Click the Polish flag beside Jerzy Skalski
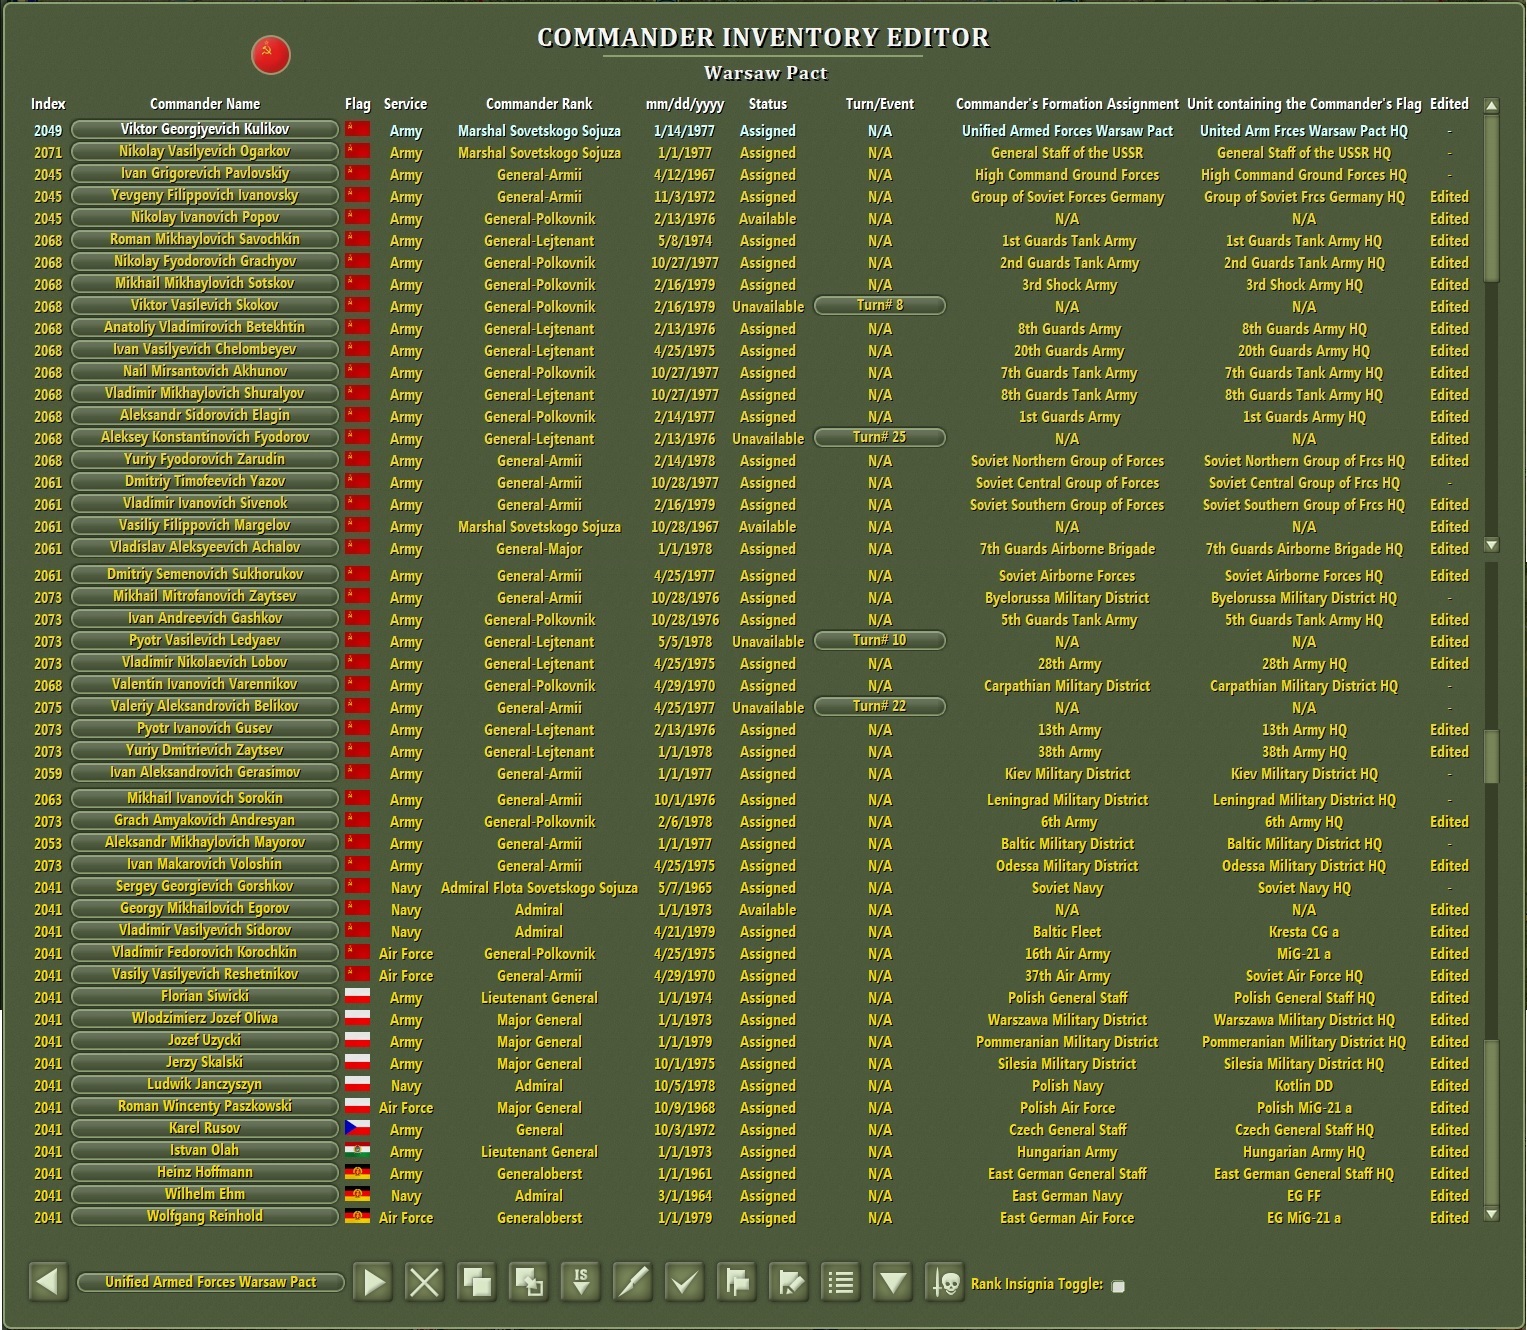The height and width of the screenshot is (1330, 1527). click(357, 1062)
